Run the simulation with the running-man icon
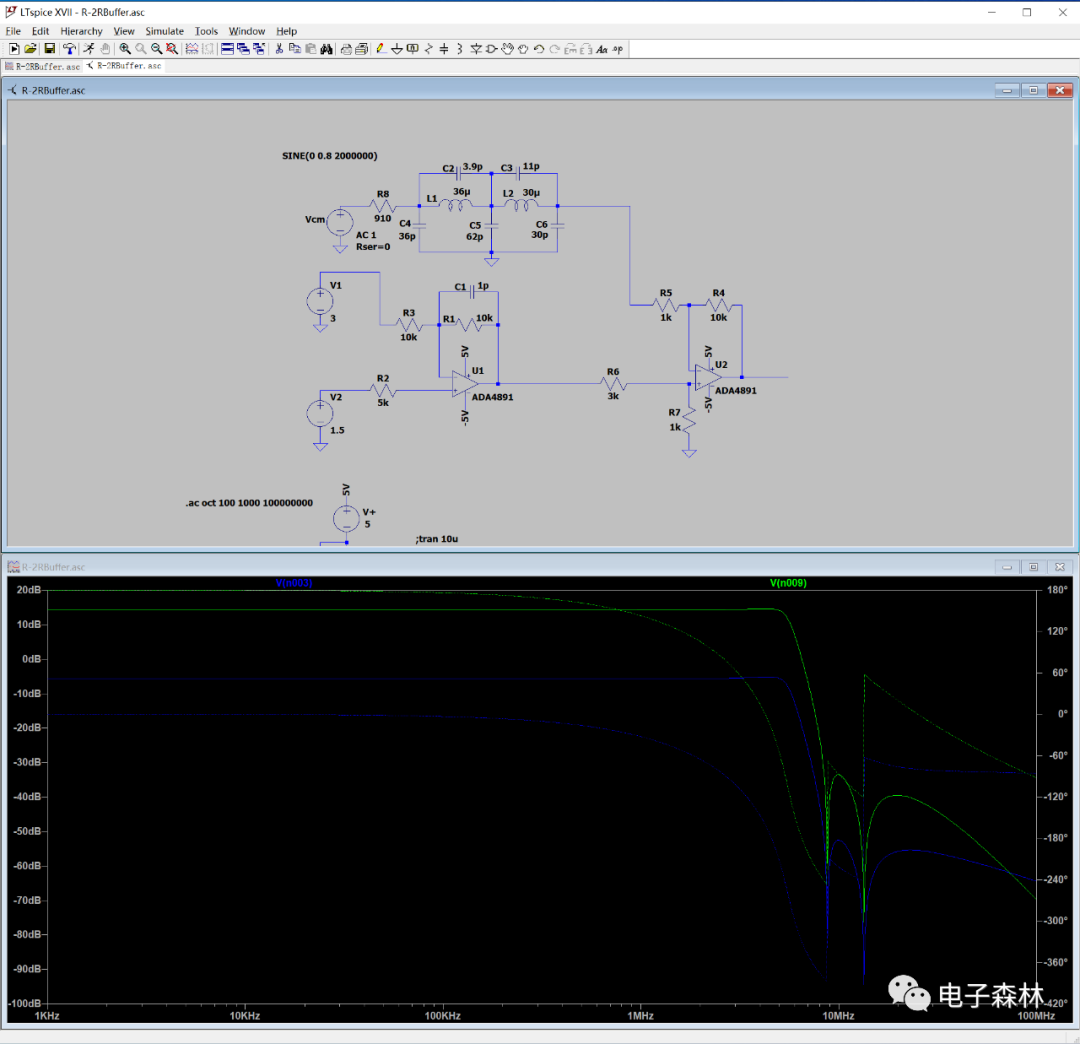Screen dimensions: 1080x1044 click(89, 49)
